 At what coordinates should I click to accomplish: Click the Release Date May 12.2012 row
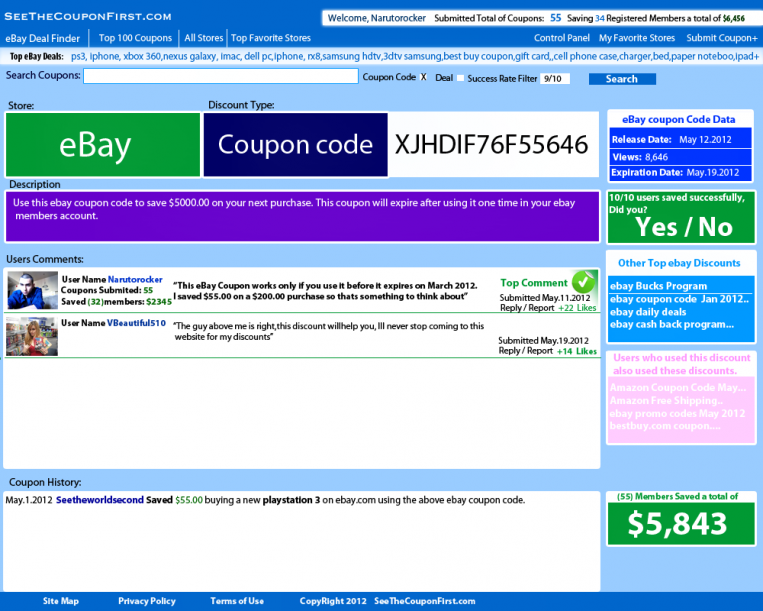point(680,139)
